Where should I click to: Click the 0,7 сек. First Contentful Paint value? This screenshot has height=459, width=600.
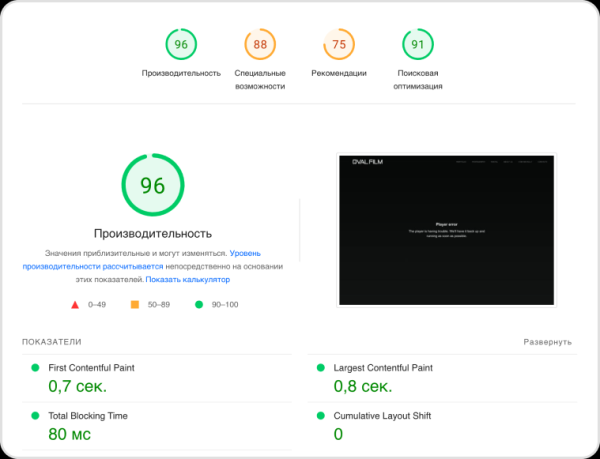(x=77, y=386)
